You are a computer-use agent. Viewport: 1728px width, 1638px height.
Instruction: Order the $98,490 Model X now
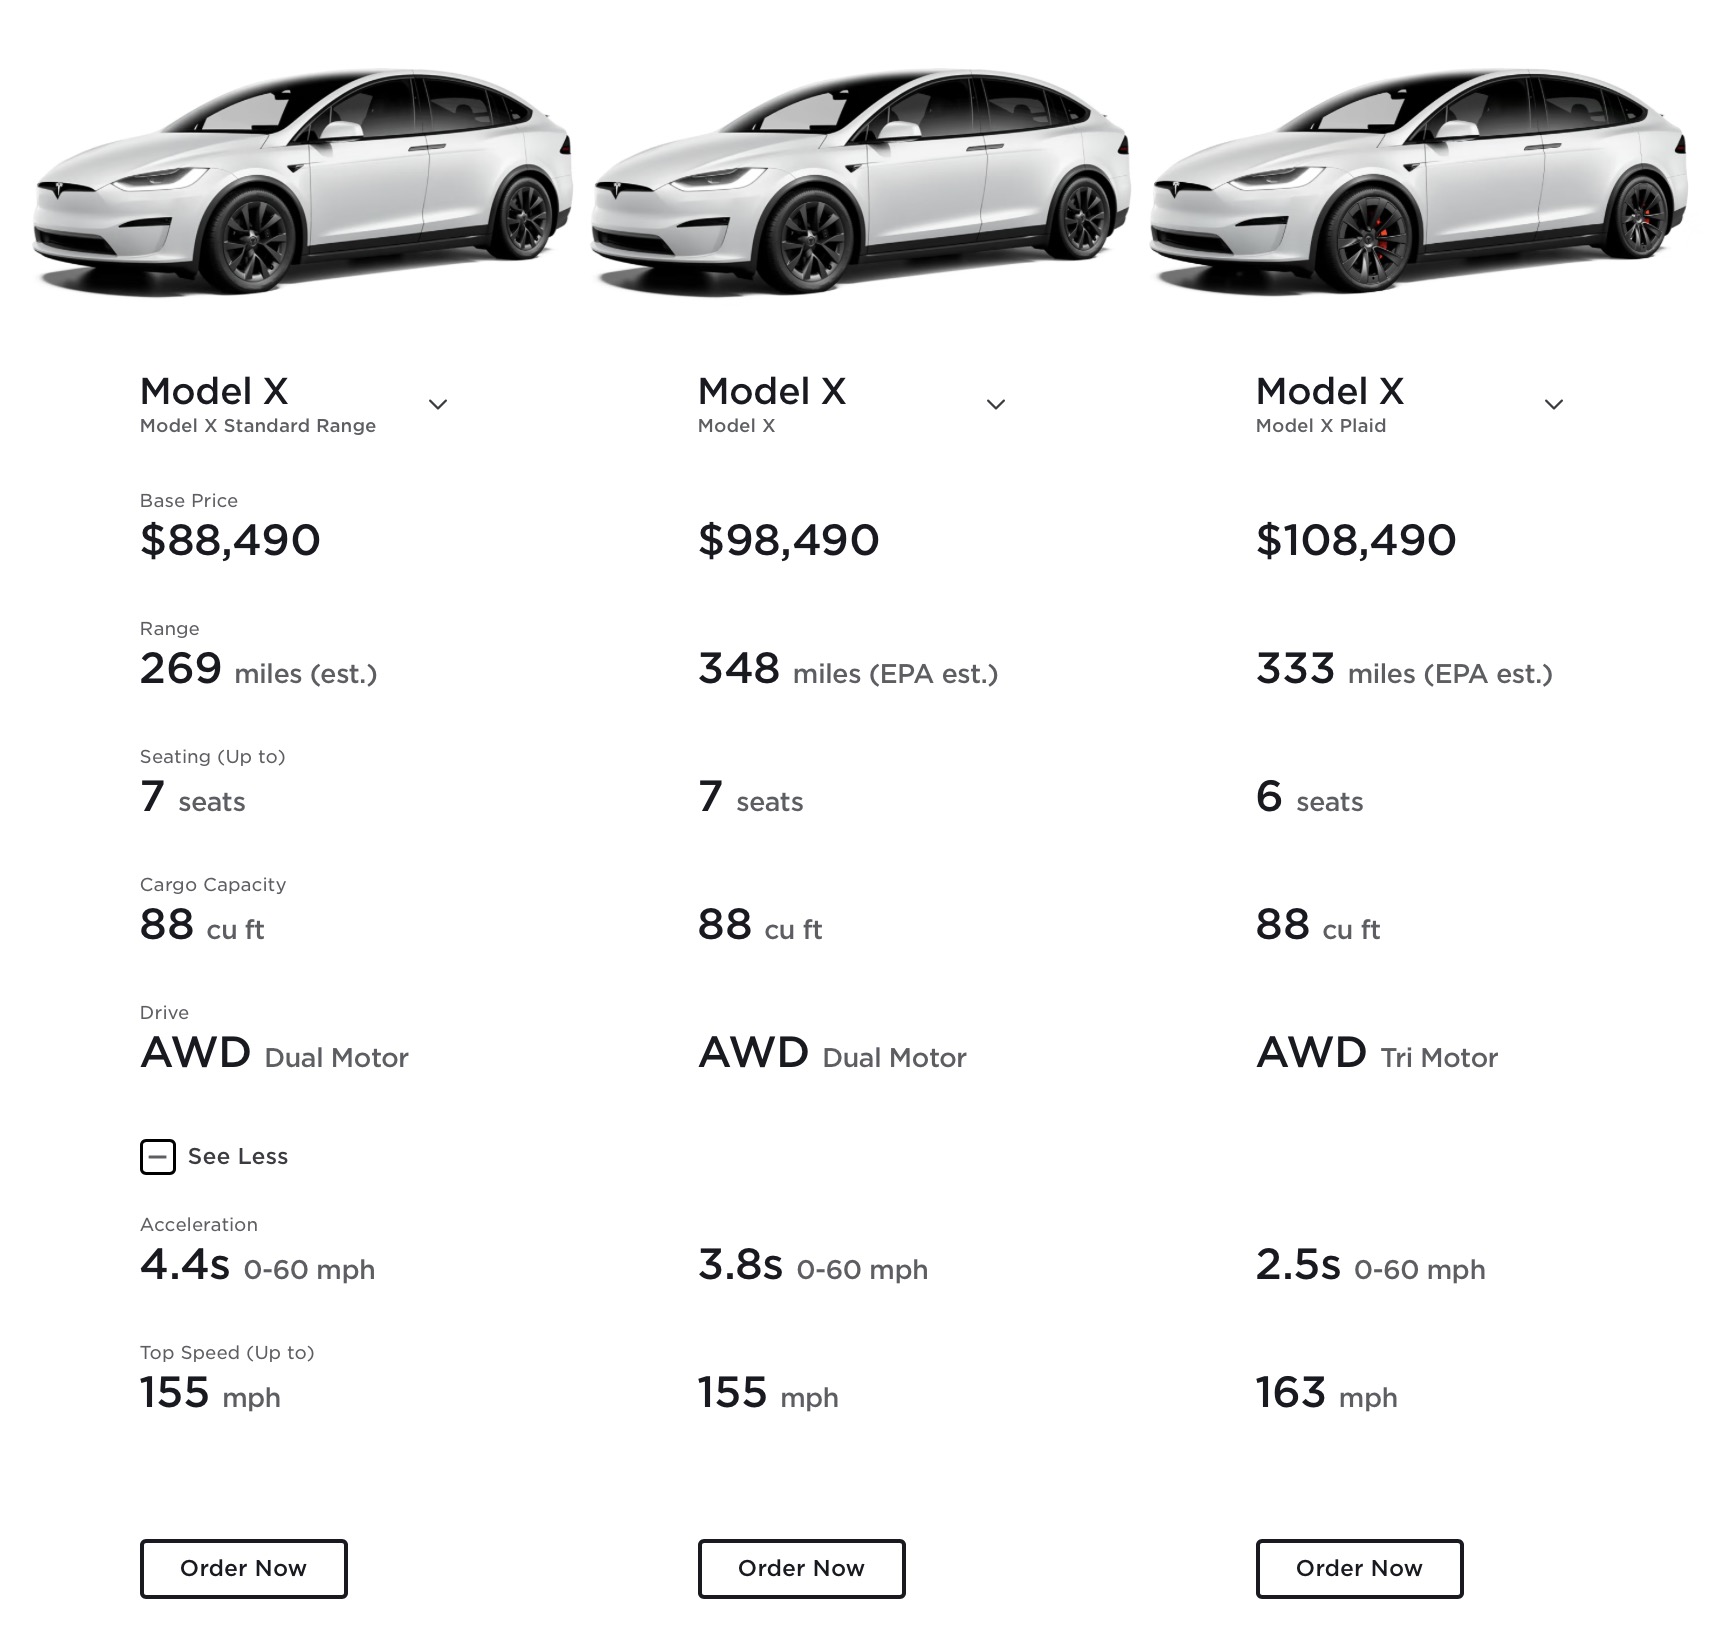[802, 1569]
